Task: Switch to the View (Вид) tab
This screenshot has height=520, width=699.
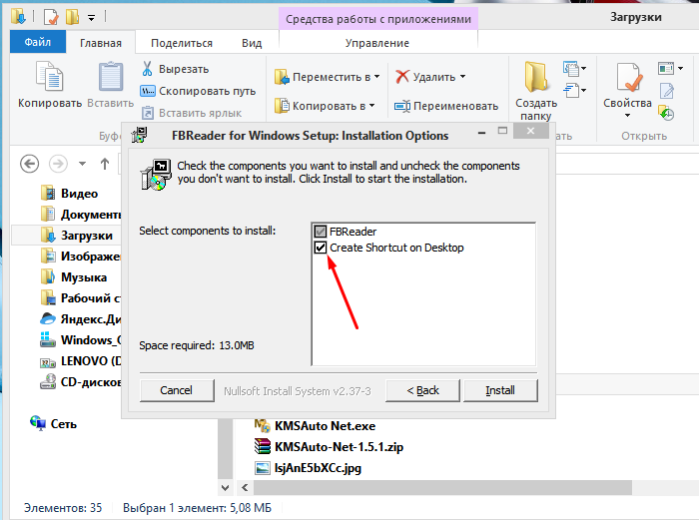Action: (251, 43)
